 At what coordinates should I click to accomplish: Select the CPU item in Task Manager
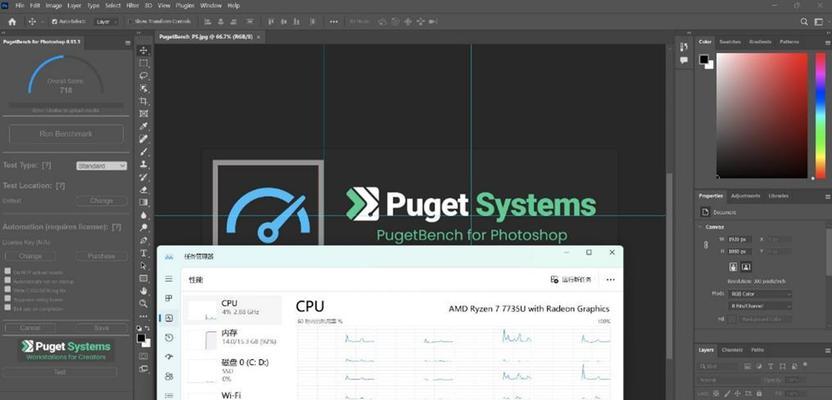233,310
